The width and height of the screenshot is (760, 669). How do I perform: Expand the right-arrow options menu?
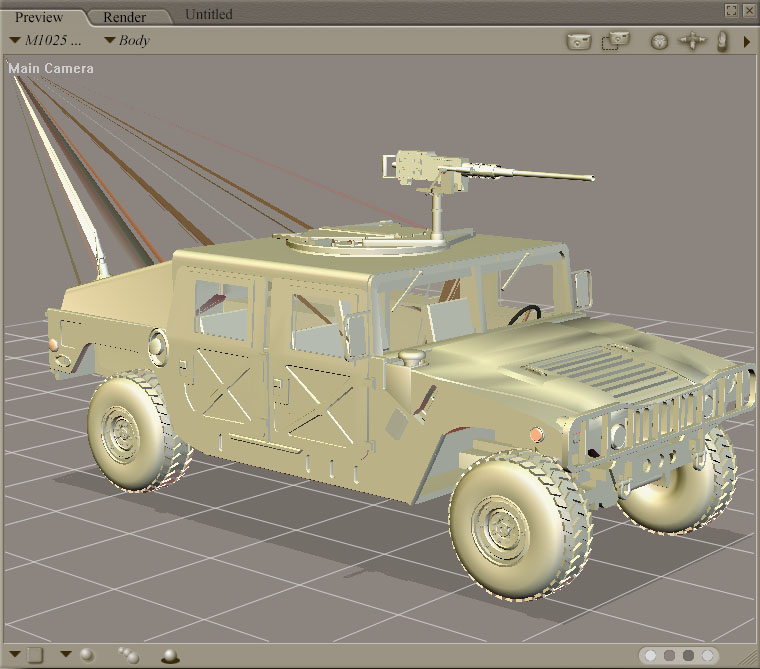[x=746, y=42]
